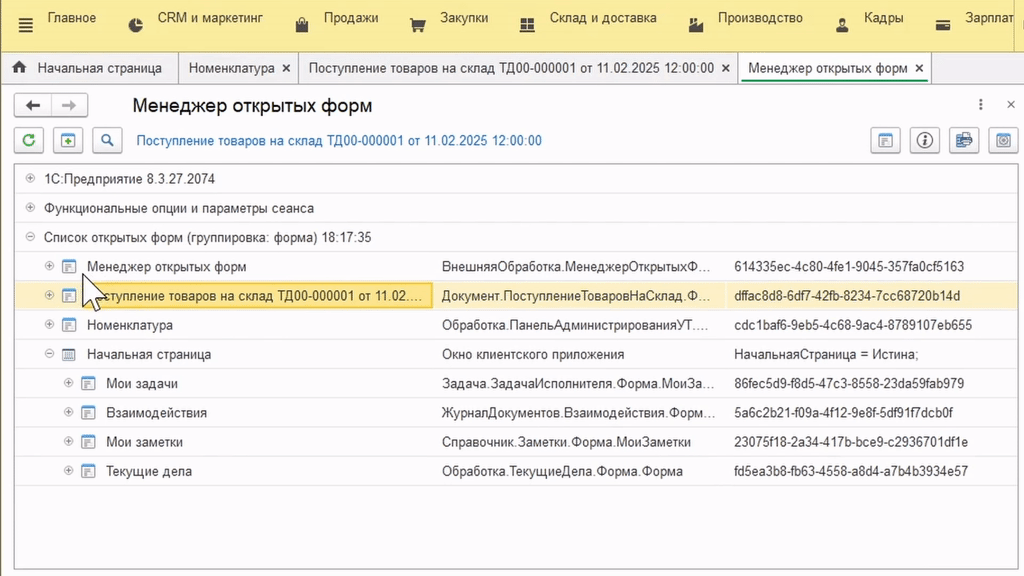Click the information icon button

tap(925, 140)
